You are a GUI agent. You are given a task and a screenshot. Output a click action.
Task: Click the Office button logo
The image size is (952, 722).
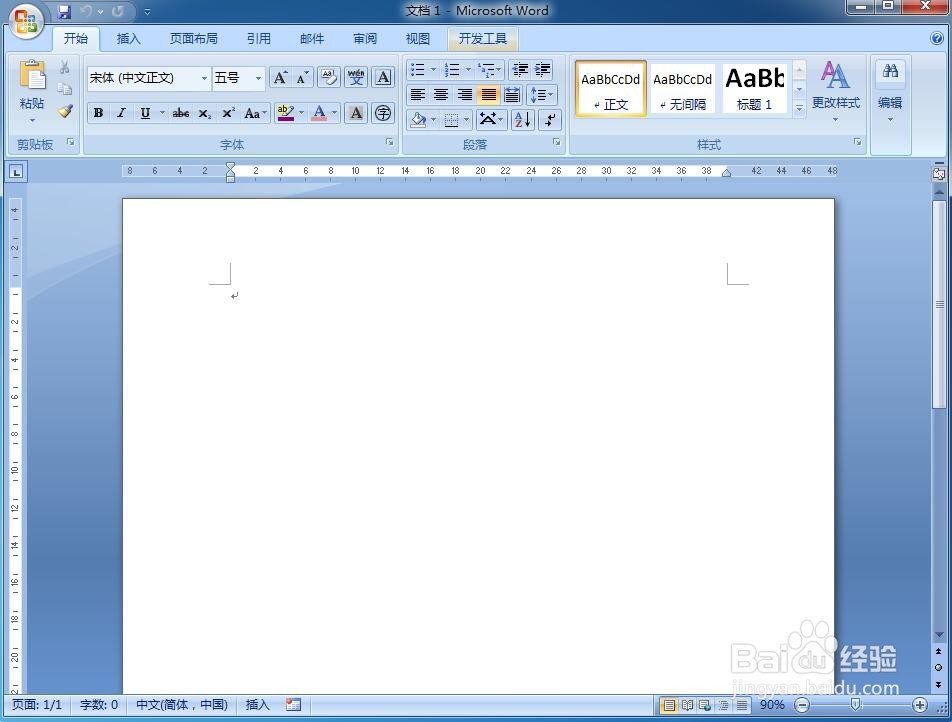point(26,21)
